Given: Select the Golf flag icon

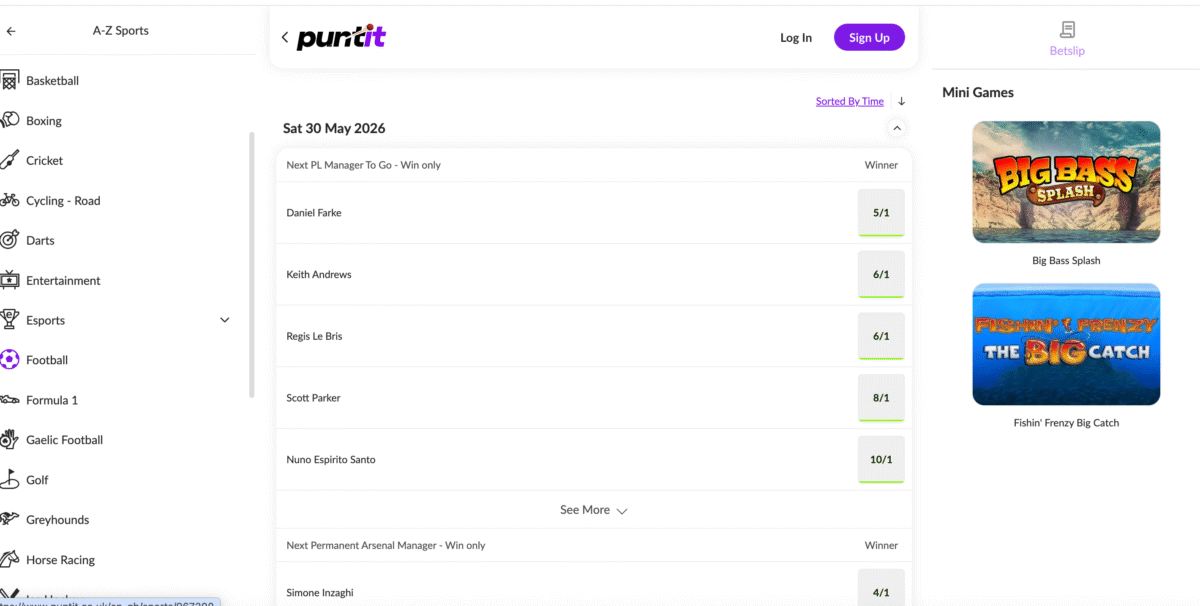Looking at the screenshot, I should pos(10,480).
